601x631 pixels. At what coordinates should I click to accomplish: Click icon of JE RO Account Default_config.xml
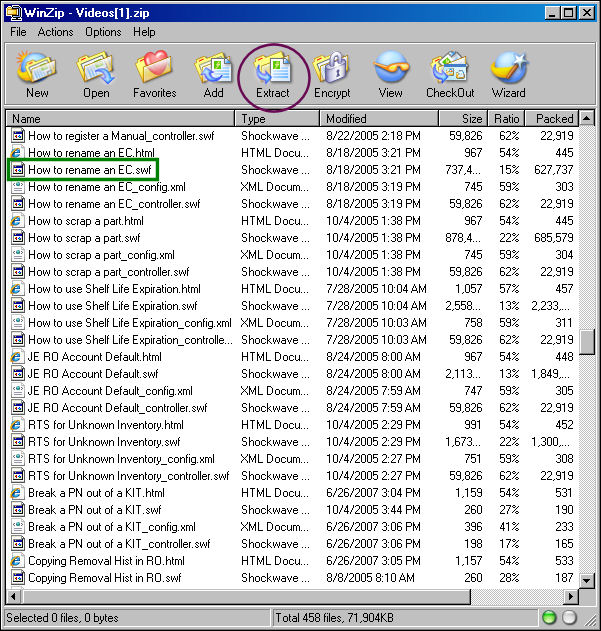pyautogui.click(x=17, y=391)
